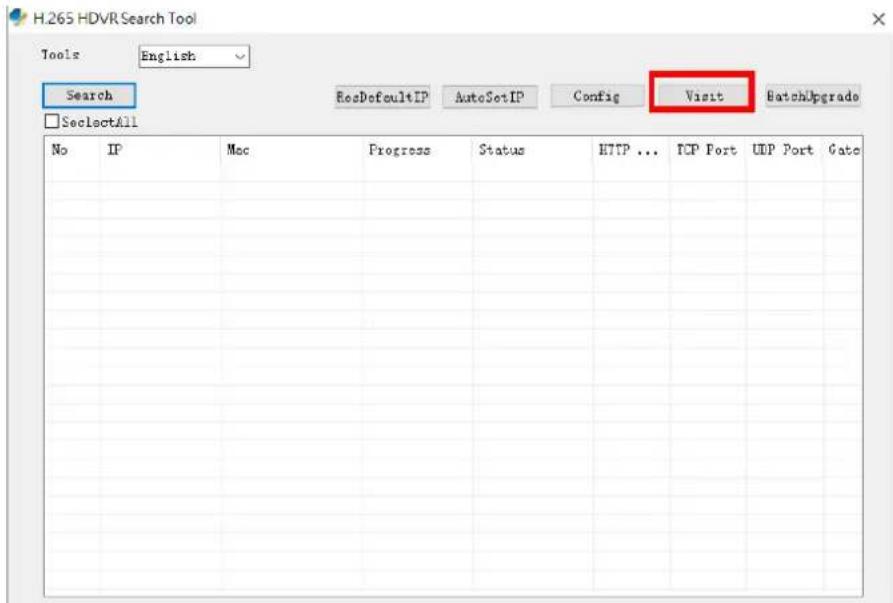Click the TCP Port column header

(708, 150)
